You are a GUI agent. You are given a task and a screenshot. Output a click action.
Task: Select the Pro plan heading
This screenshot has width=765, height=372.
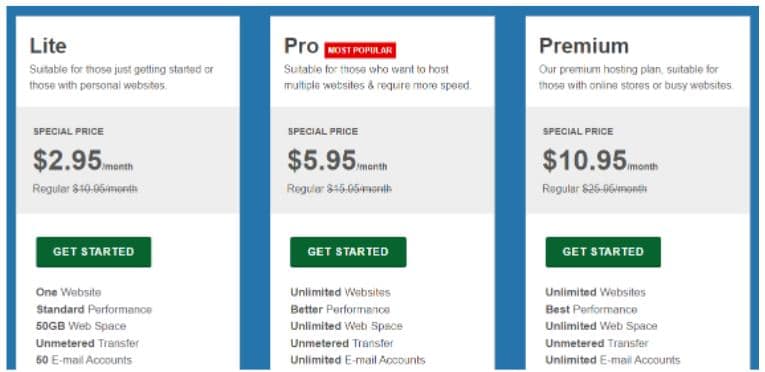click(302, 46)
